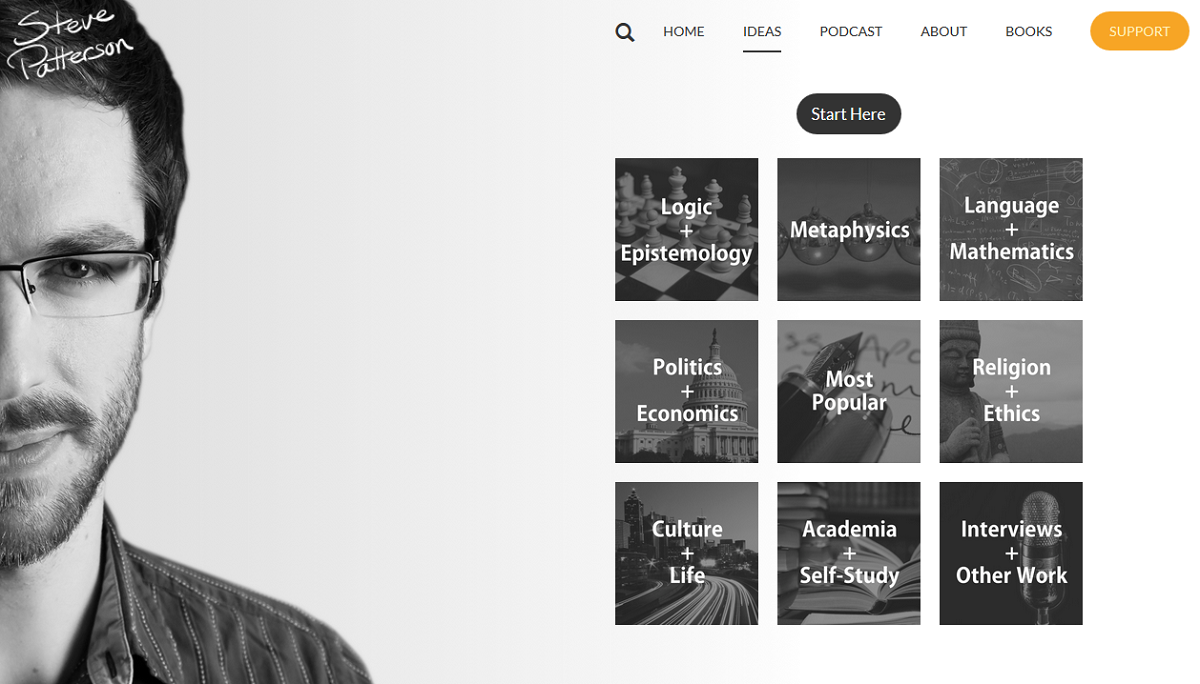Open the search magnifier icon

(x=625, y=32)
